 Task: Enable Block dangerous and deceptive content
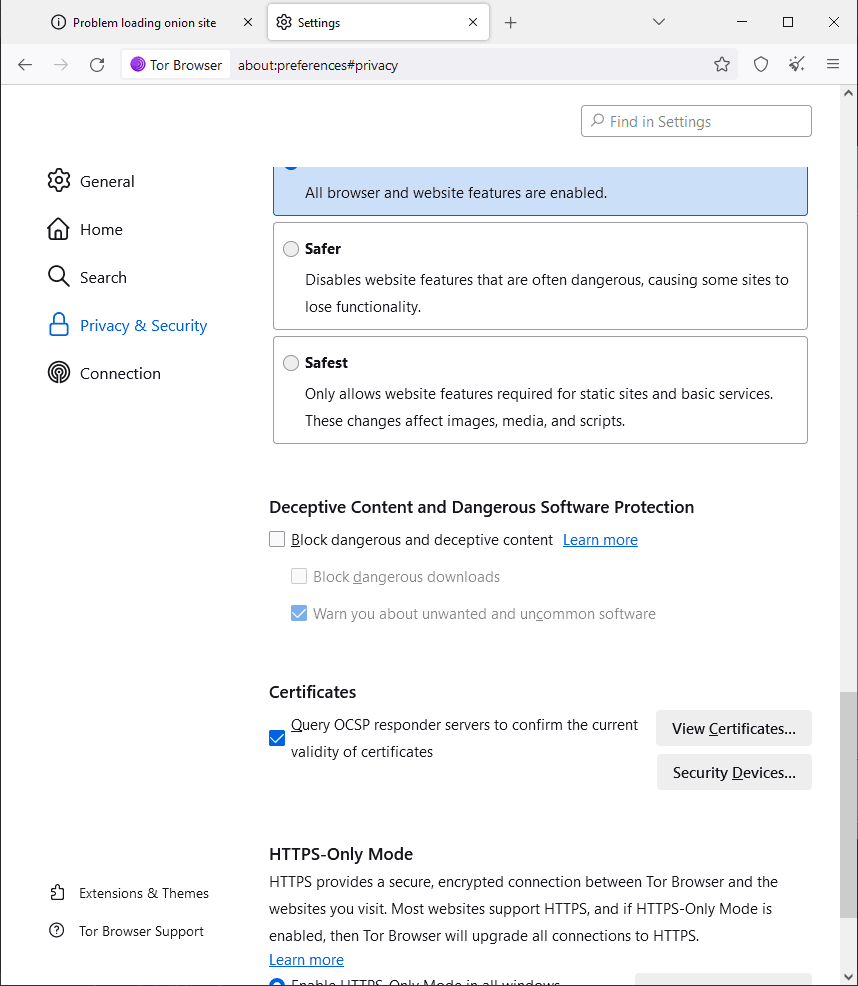coord(277,540)
